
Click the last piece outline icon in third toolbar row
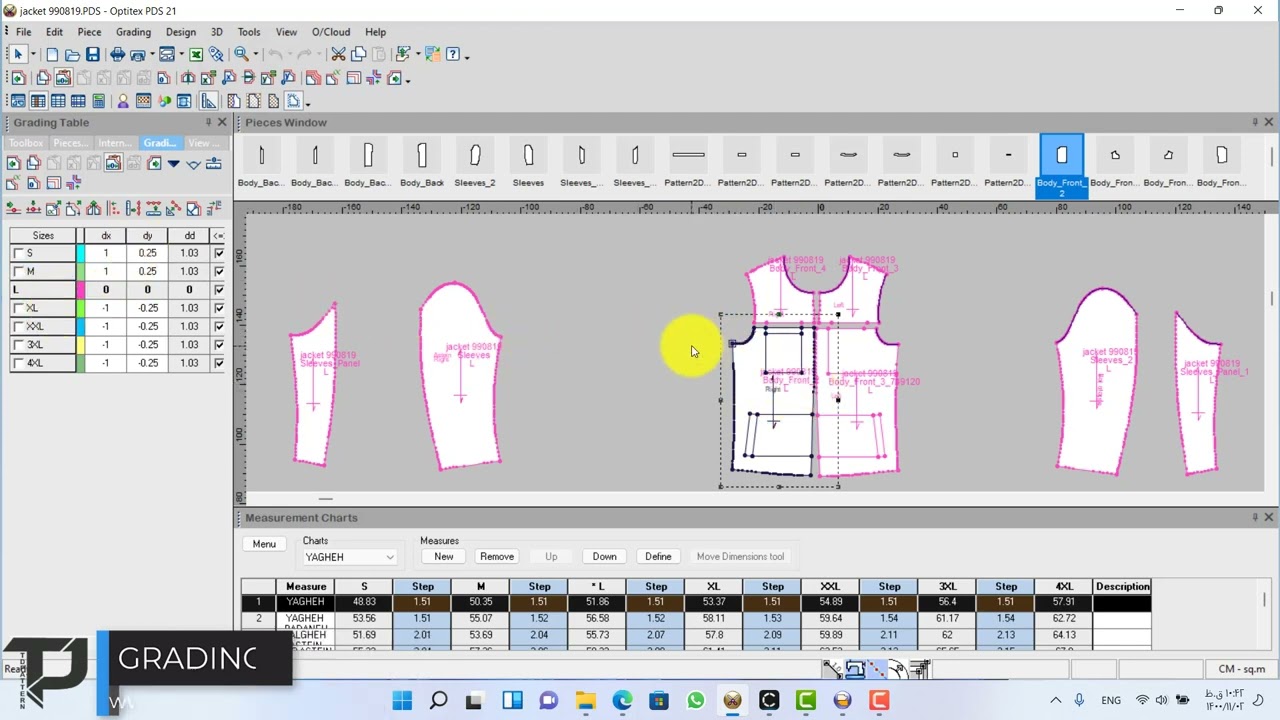point(293,101)
